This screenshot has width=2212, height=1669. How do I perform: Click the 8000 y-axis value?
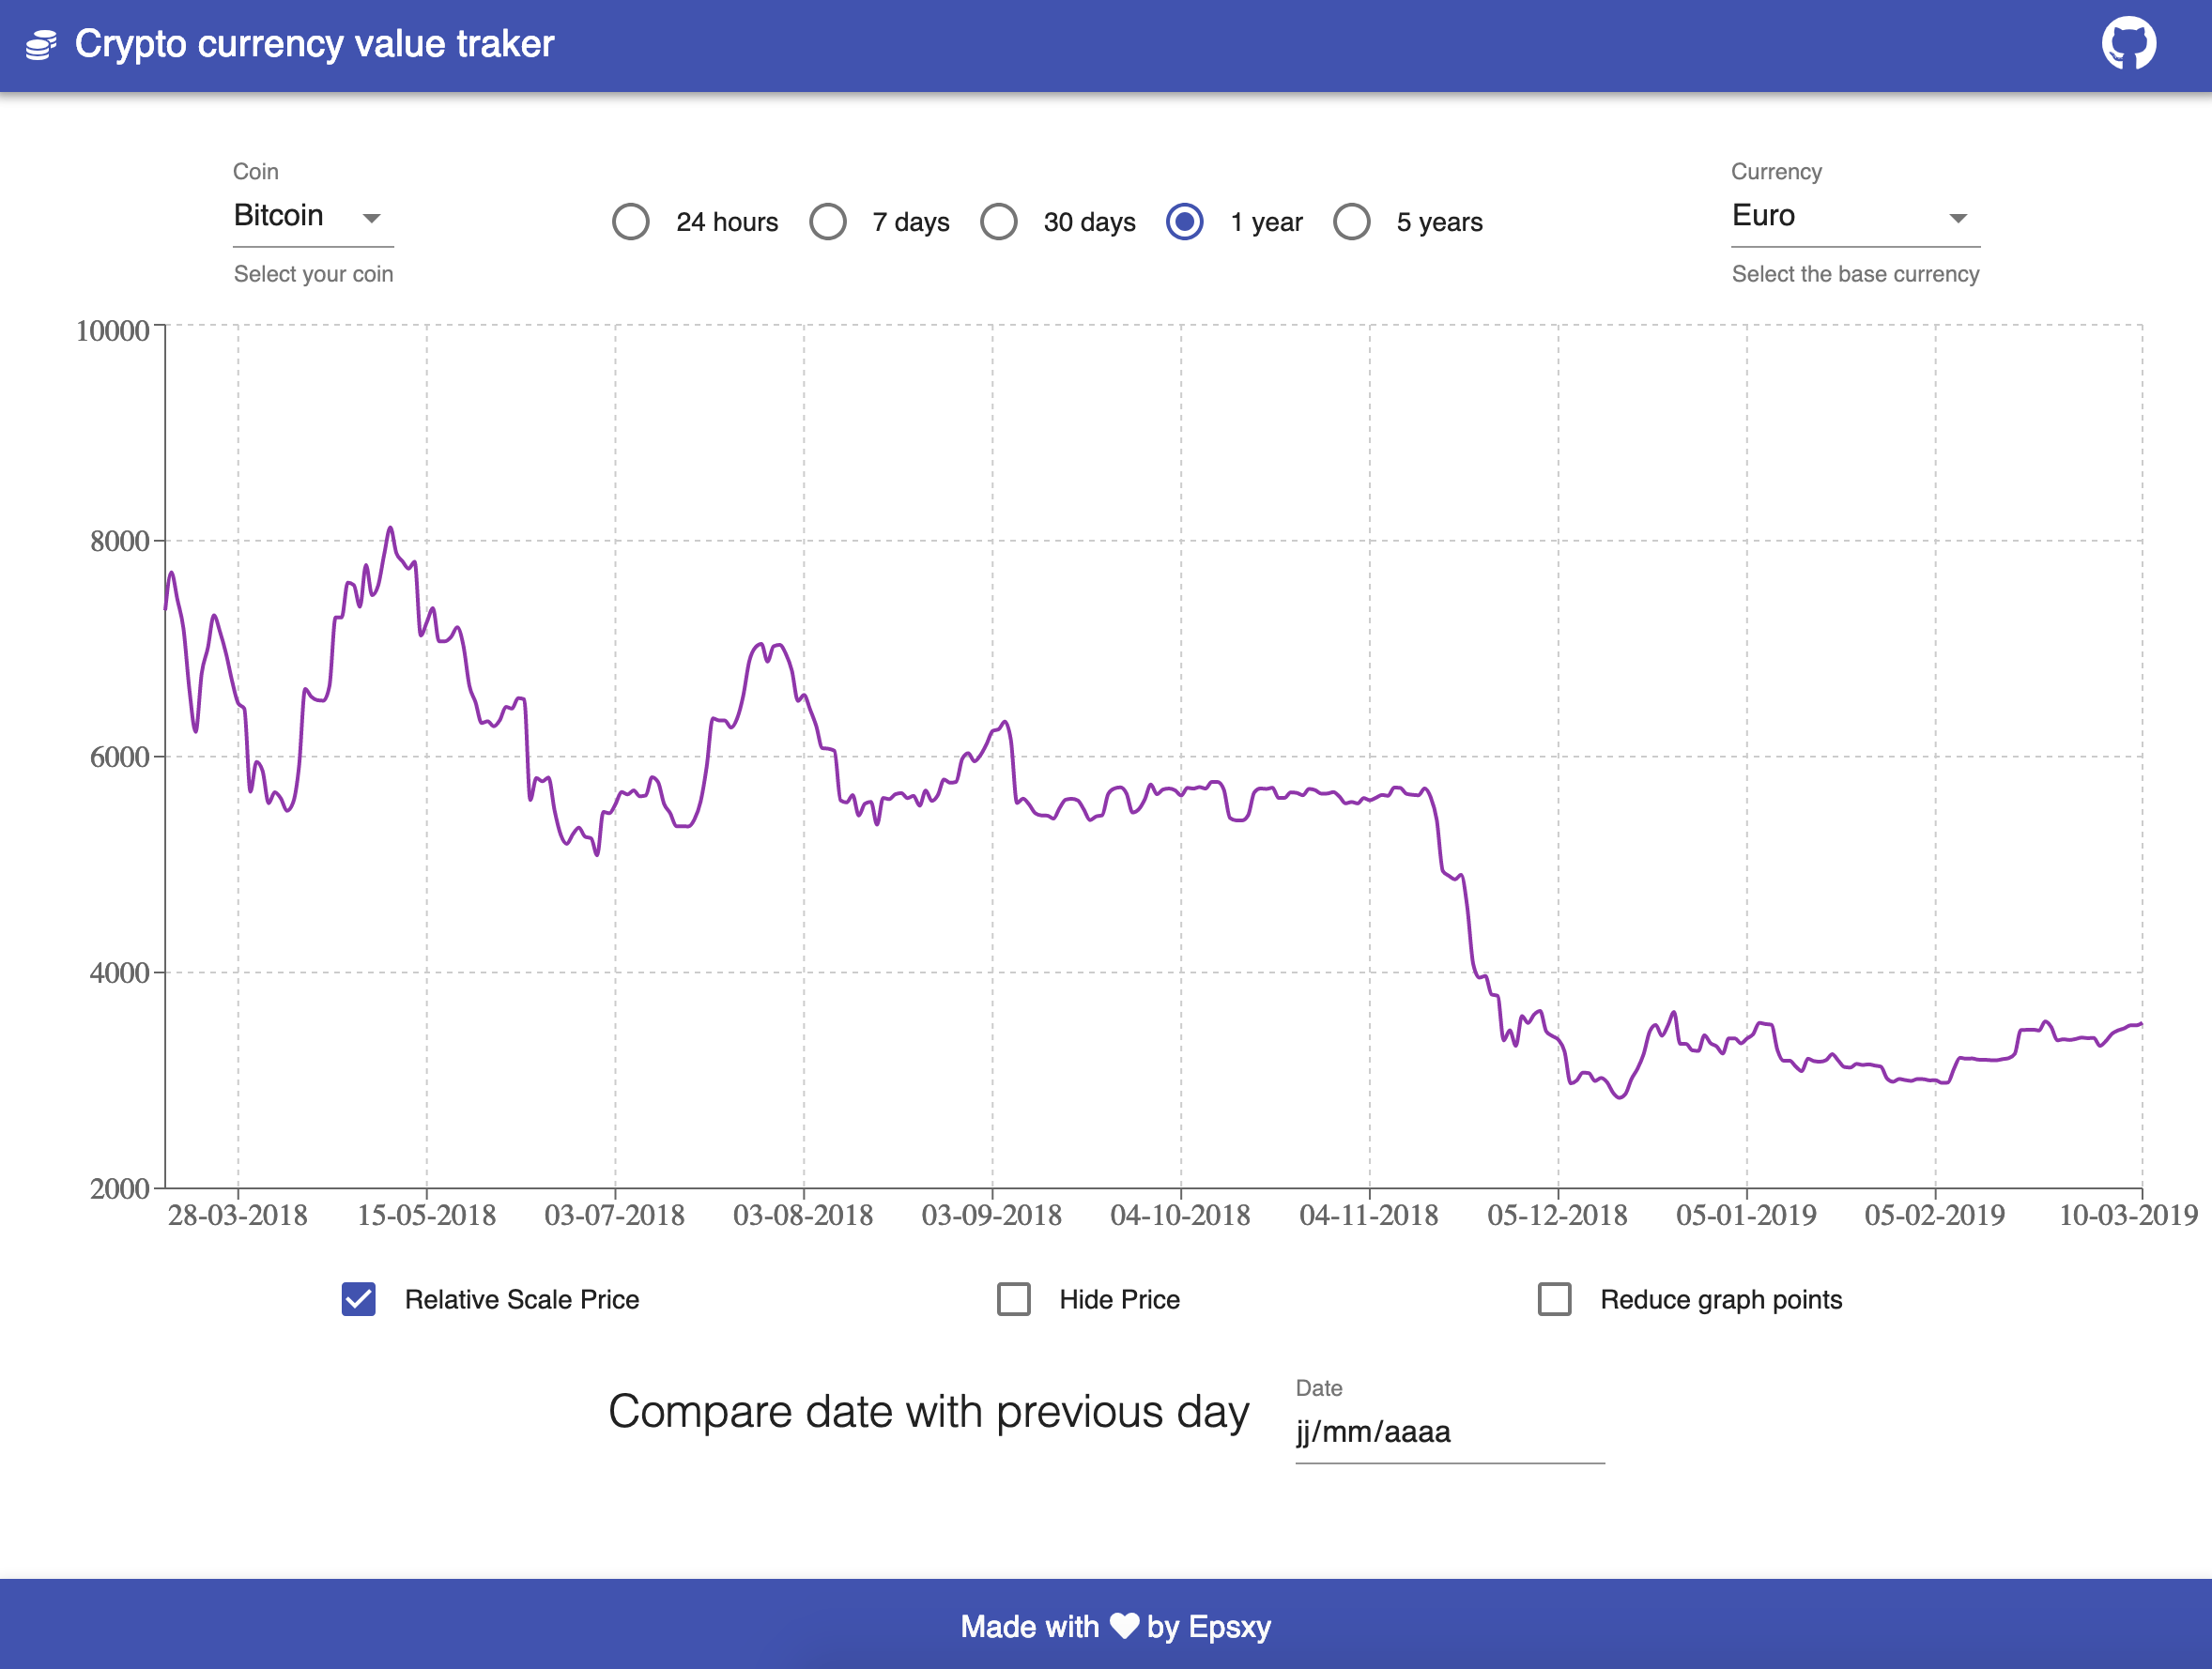[x=120, y=541]
